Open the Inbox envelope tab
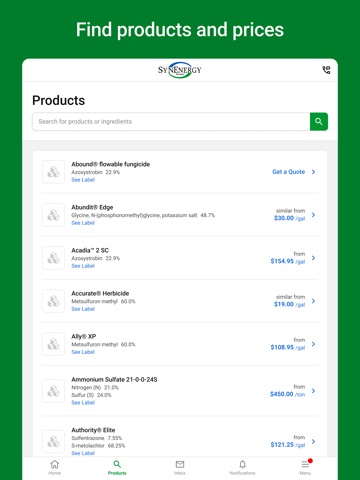This screenshot has width=360, height=480. click(x=180, y=467)
